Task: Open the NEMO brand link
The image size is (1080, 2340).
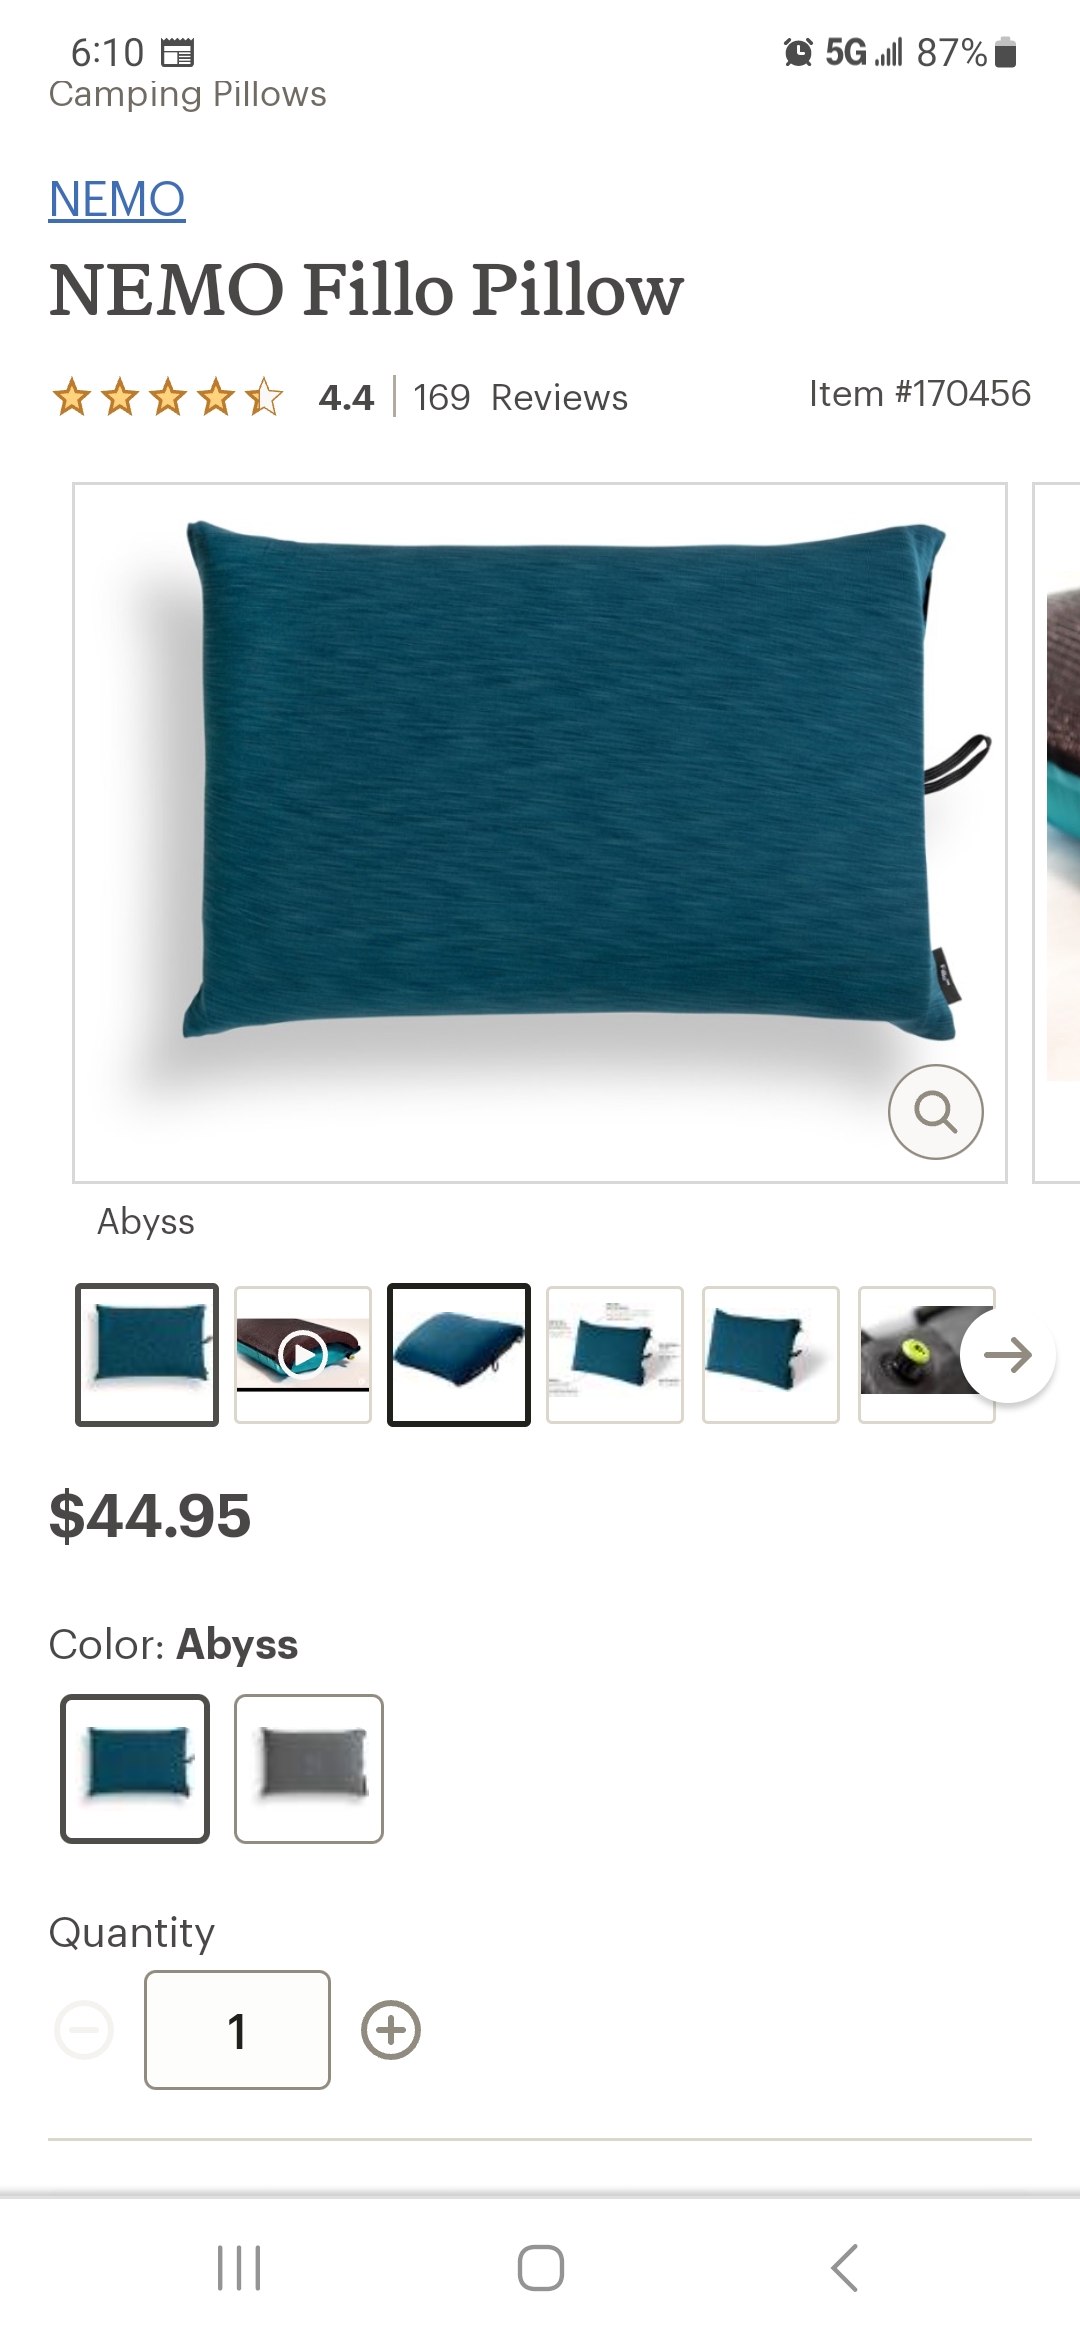Action: [117, 199]
